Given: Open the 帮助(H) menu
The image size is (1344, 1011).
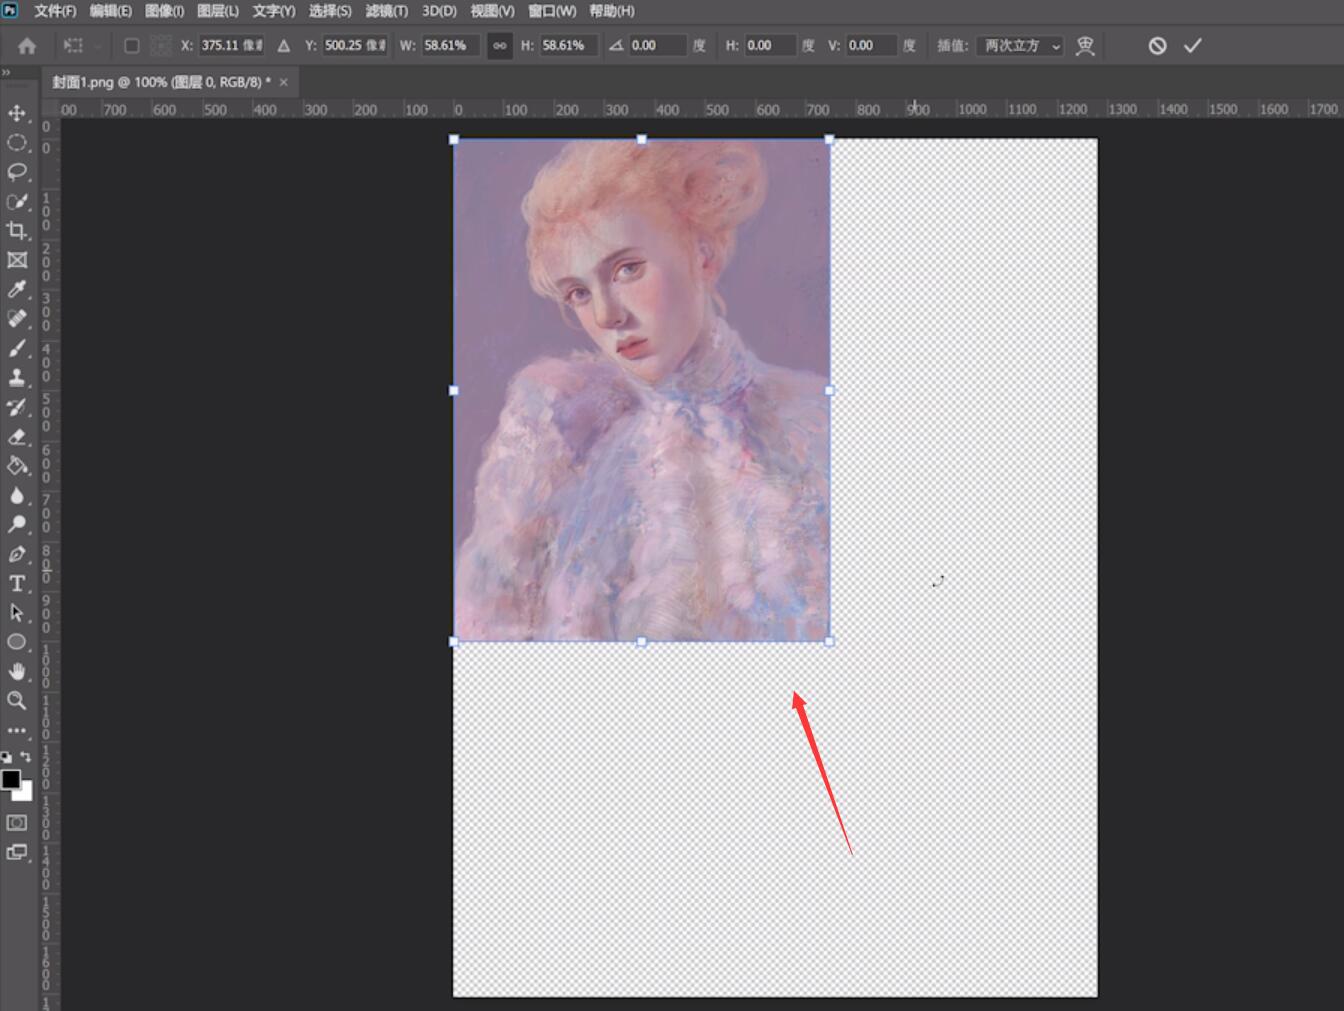Looking at the screenshot, I should 612,11.
